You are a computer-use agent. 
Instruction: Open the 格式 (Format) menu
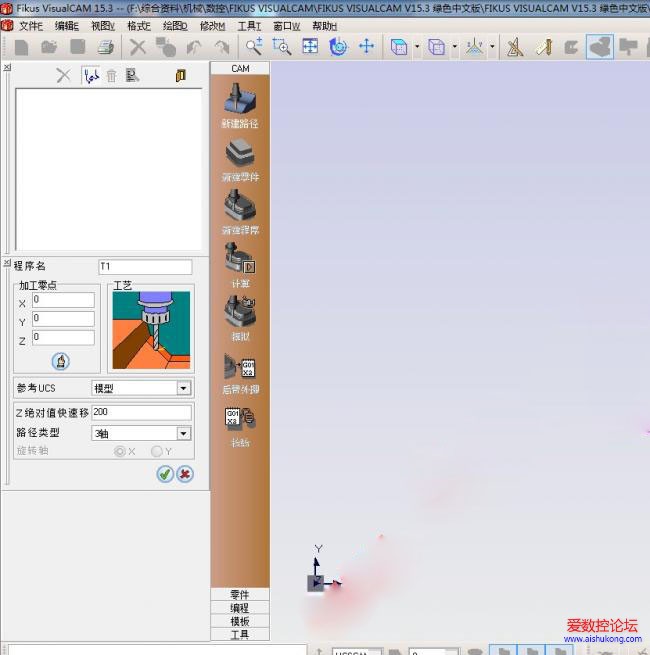click(139, 26)
